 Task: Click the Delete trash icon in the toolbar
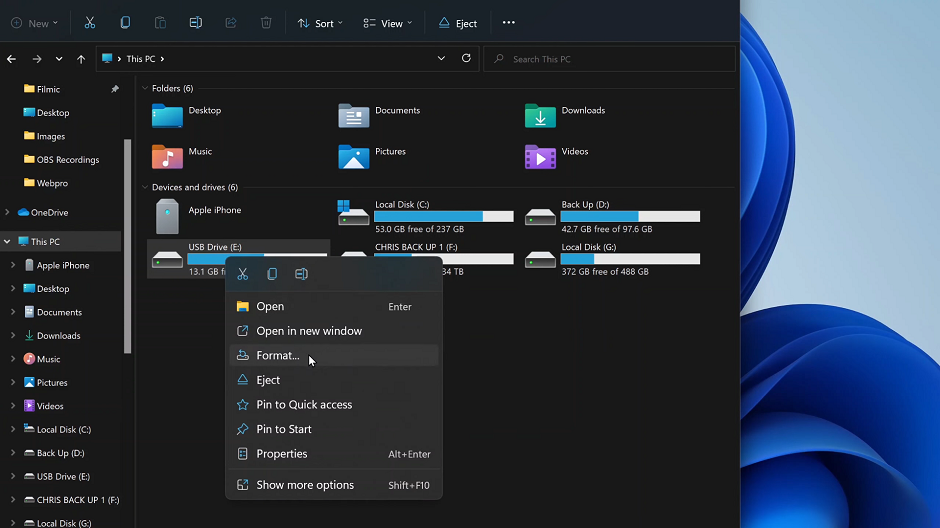(x=266, y=23)
